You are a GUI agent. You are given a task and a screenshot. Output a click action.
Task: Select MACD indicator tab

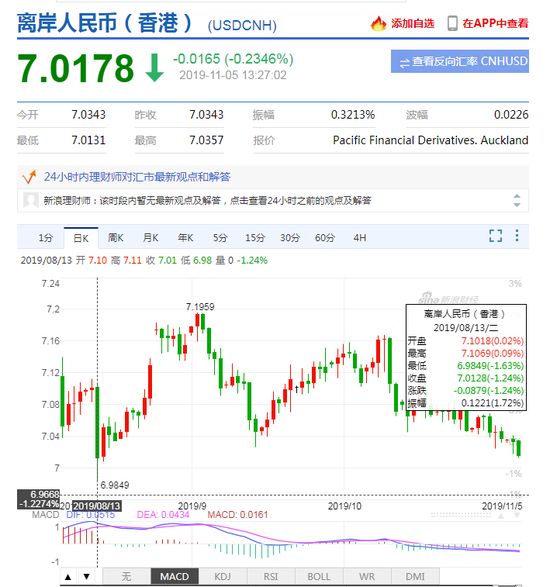[174, 577]
